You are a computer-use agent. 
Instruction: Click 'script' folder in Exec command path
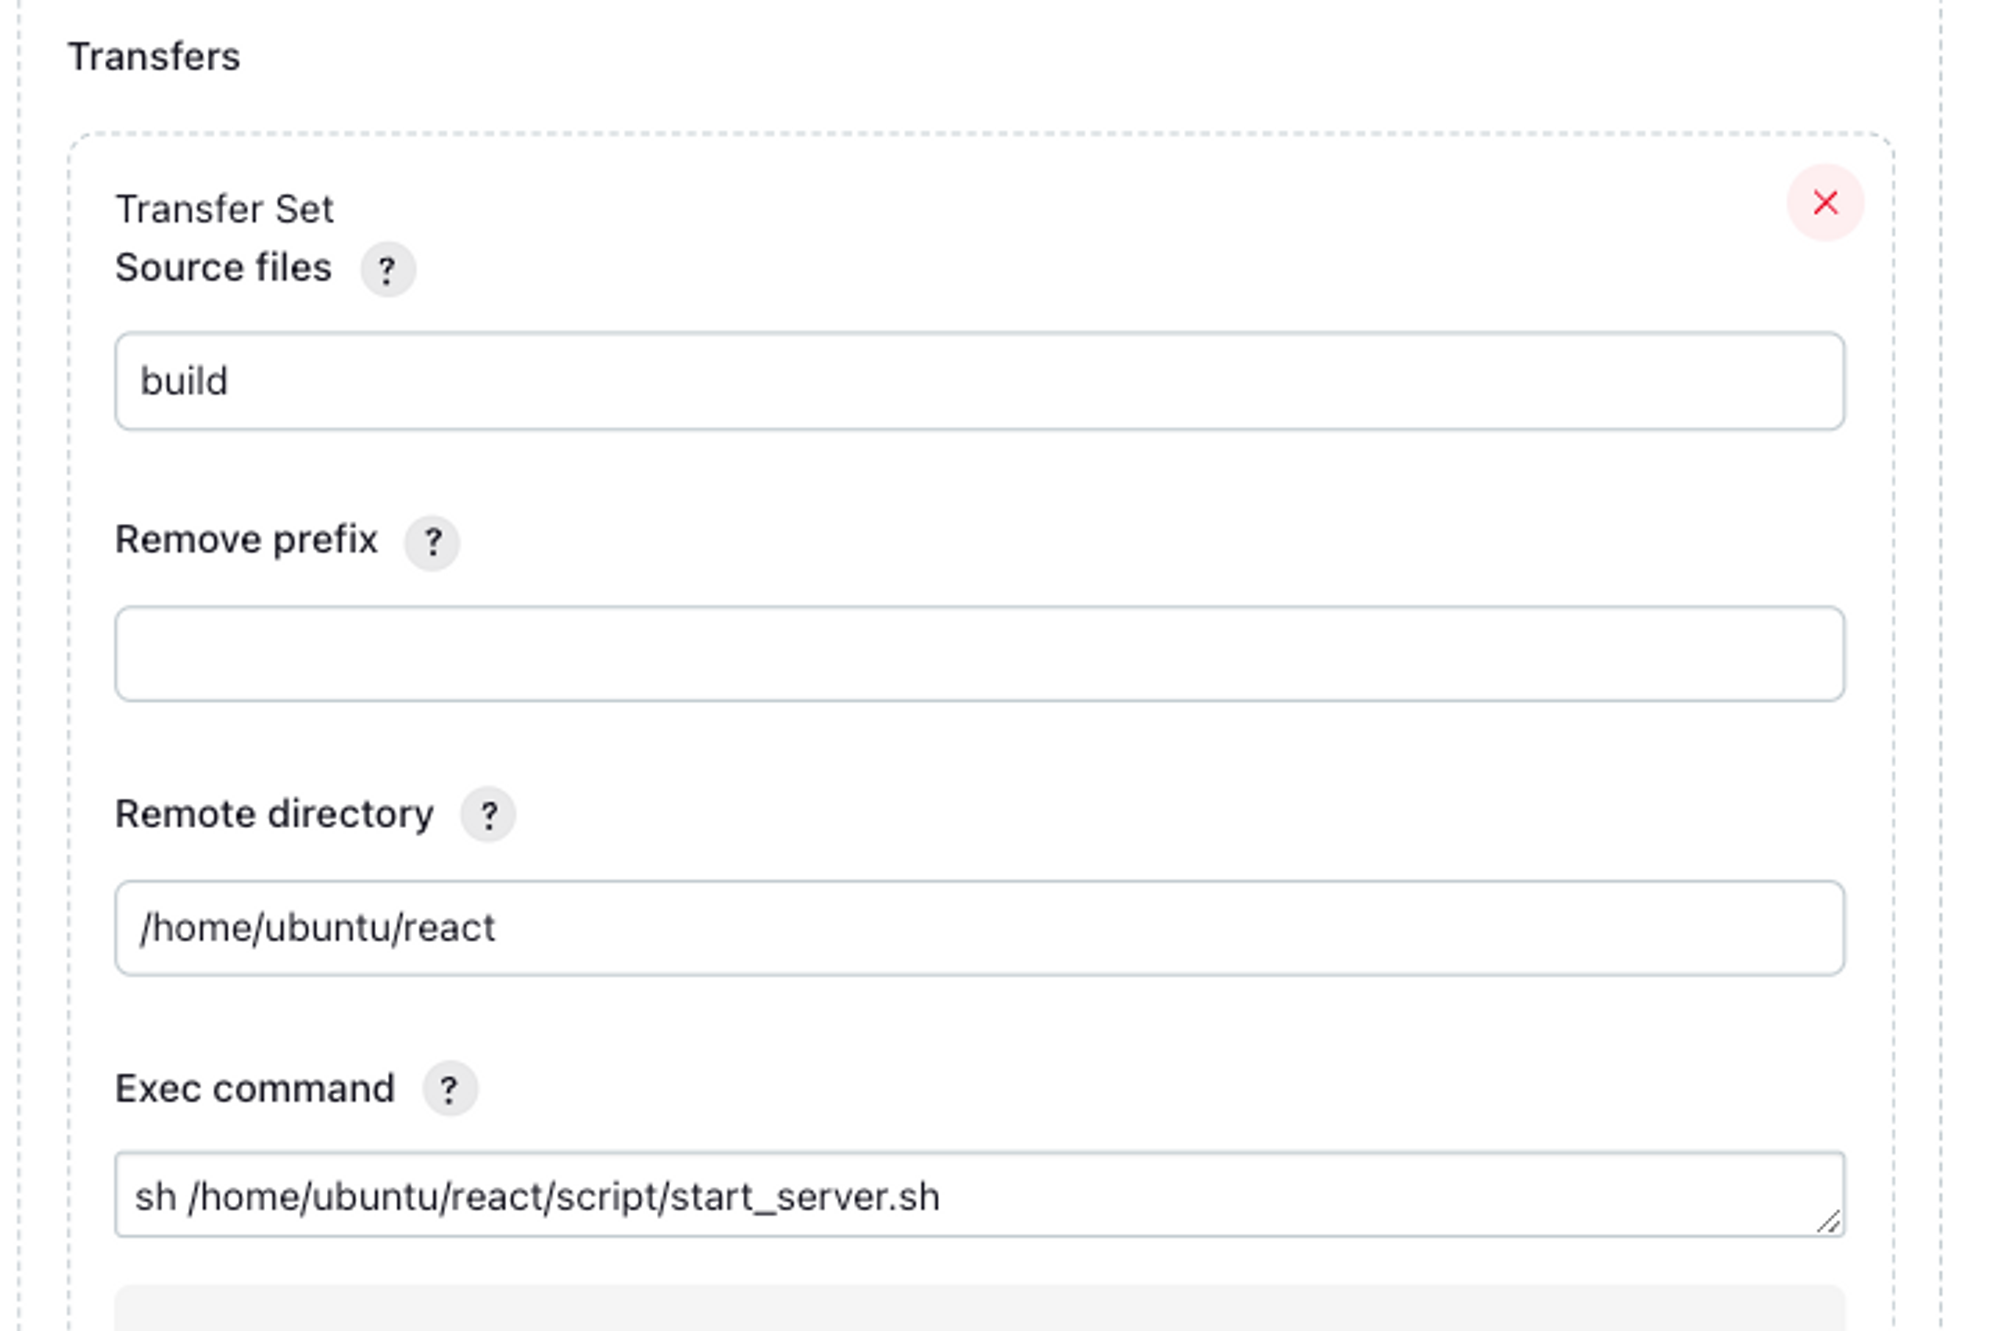(x=606, y=1197)
